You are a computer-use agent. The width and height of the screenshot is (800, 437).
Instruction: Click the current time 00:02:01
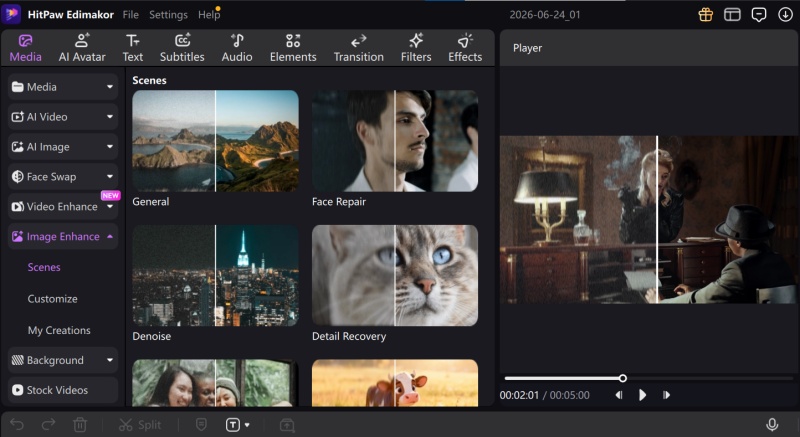pos(519,395)
